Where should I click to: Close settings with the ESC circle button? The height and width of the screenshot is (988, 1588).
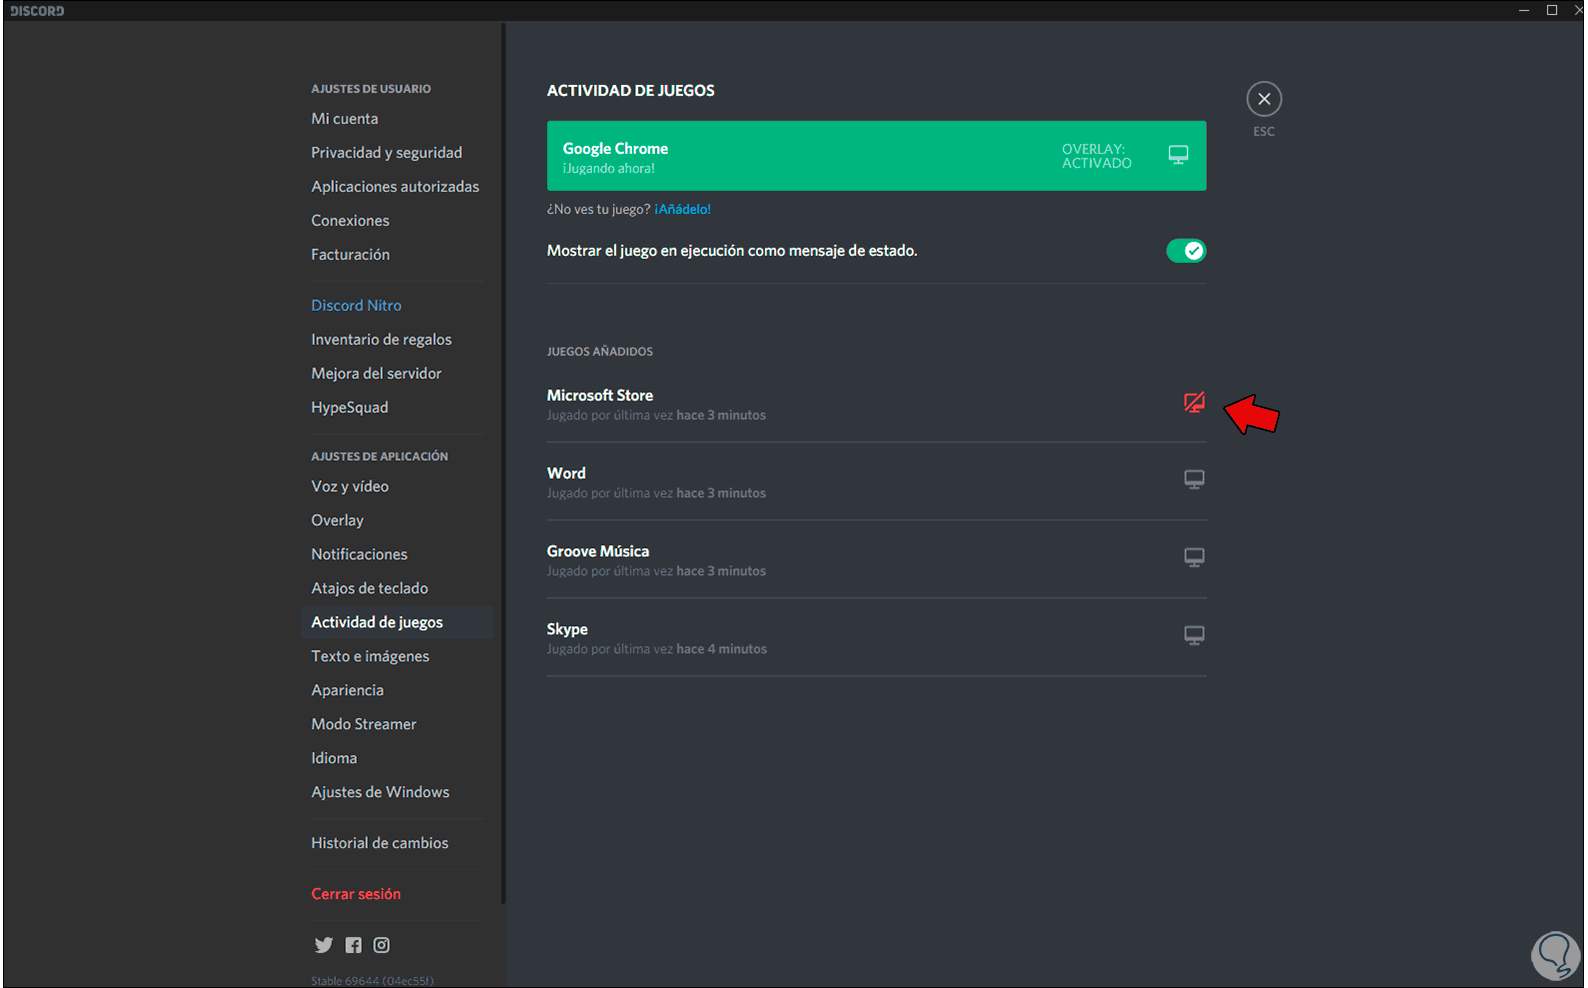[x=1264, y=99]
